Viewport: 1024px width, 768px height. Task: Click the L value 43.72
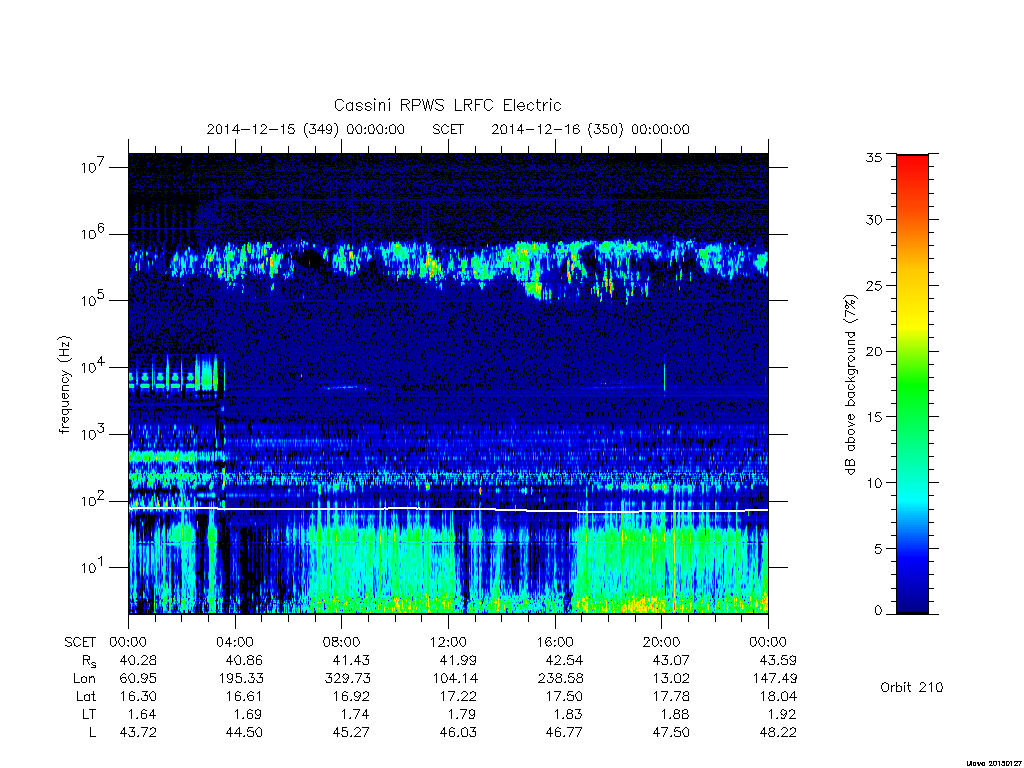click(x=138, y=732)
